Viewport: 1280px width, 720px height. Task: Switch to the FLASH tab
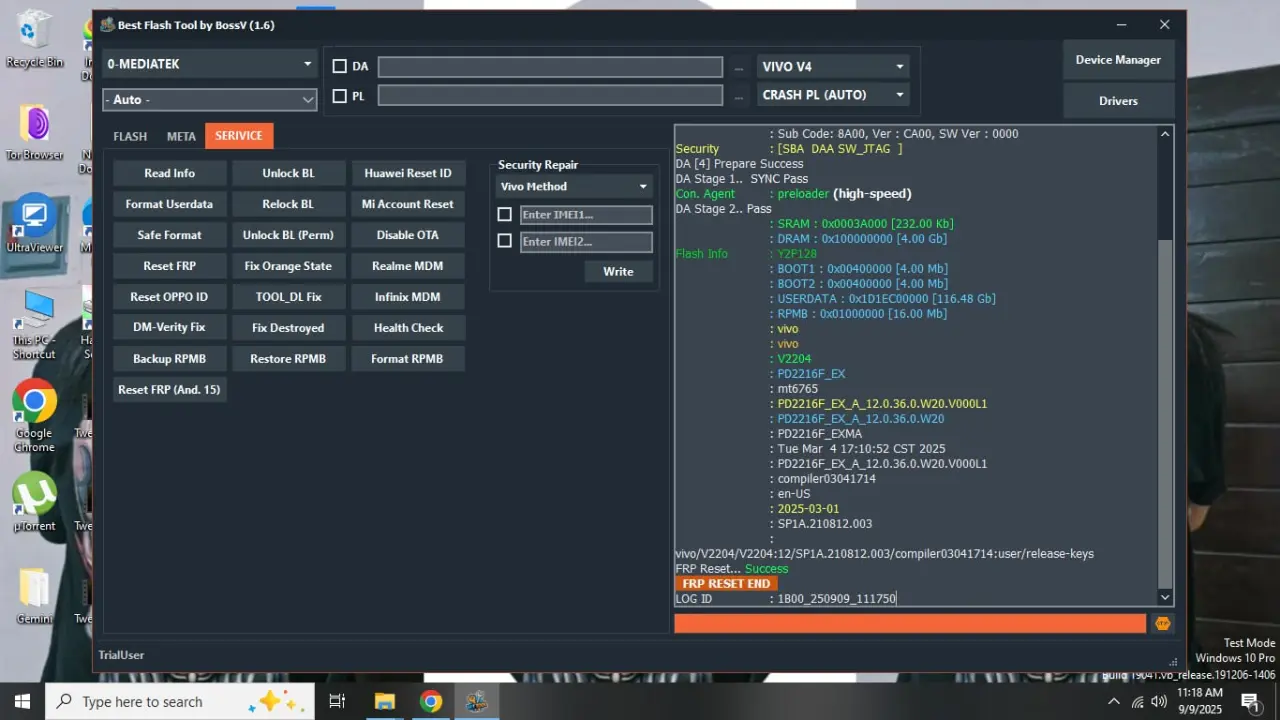point(130,136)
